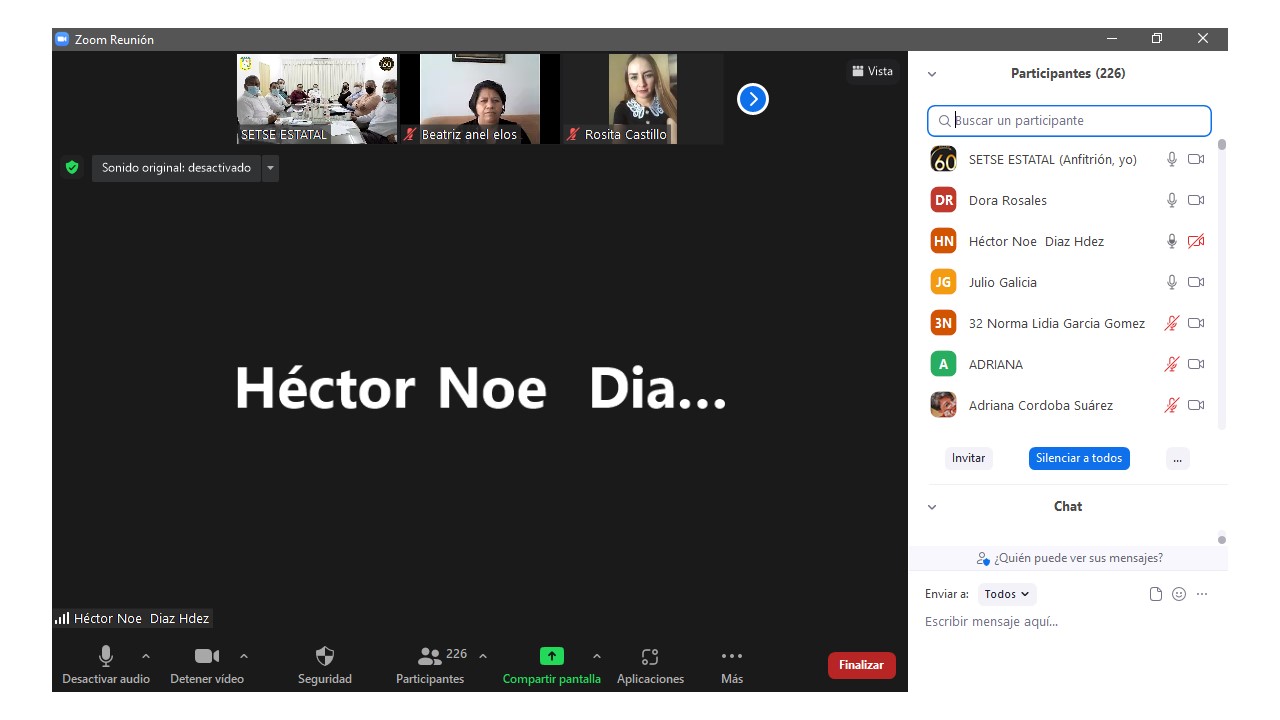Stop camera with Detener vídeo button
Viewport: 1280px width, 720px height.
click(x=207, y=666)
